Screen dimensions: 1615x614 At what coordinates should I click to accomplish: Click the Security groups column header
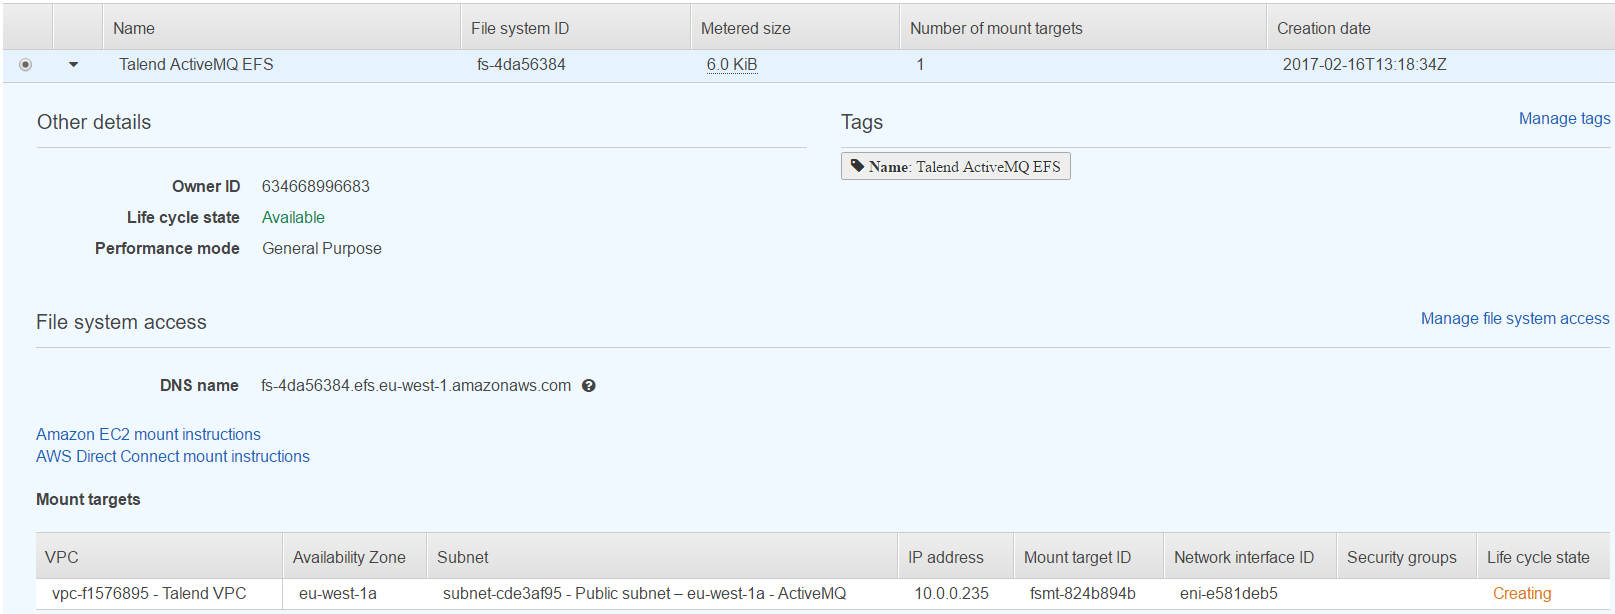[x=1401, y=558]
